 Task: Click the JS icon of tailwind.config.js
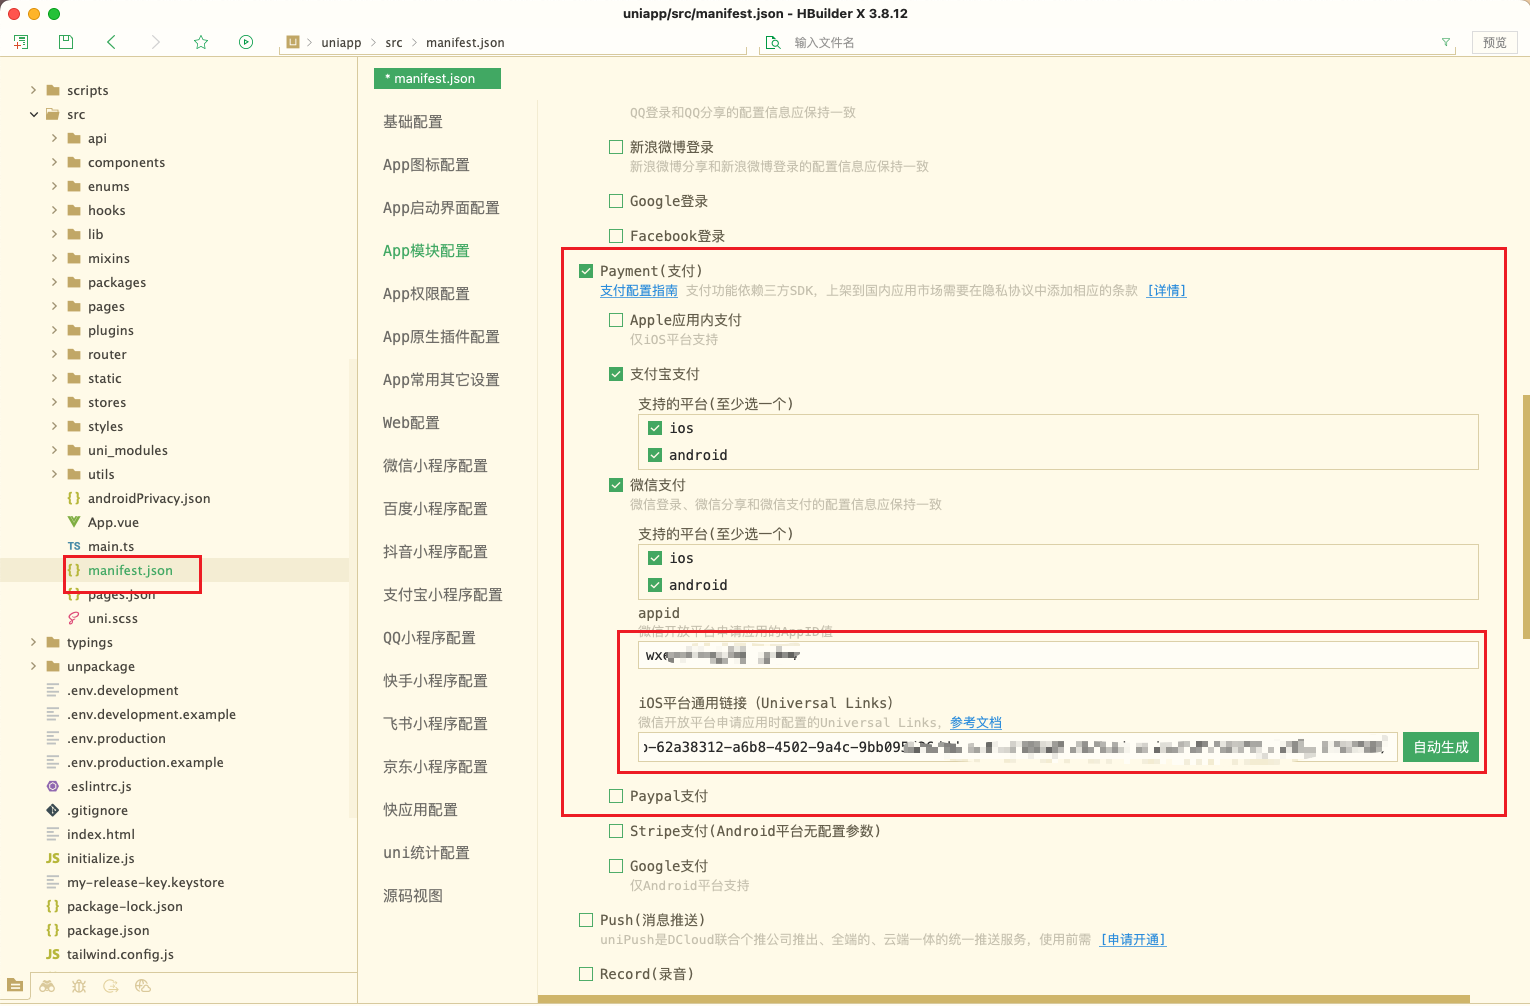coord(53,954)
